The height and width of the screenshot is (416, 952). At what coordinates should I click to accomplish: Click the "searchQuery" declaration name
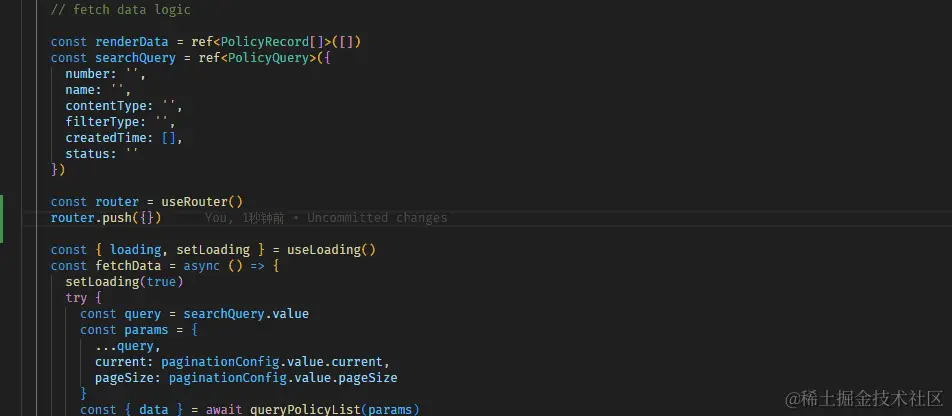[x=135, y=58]
